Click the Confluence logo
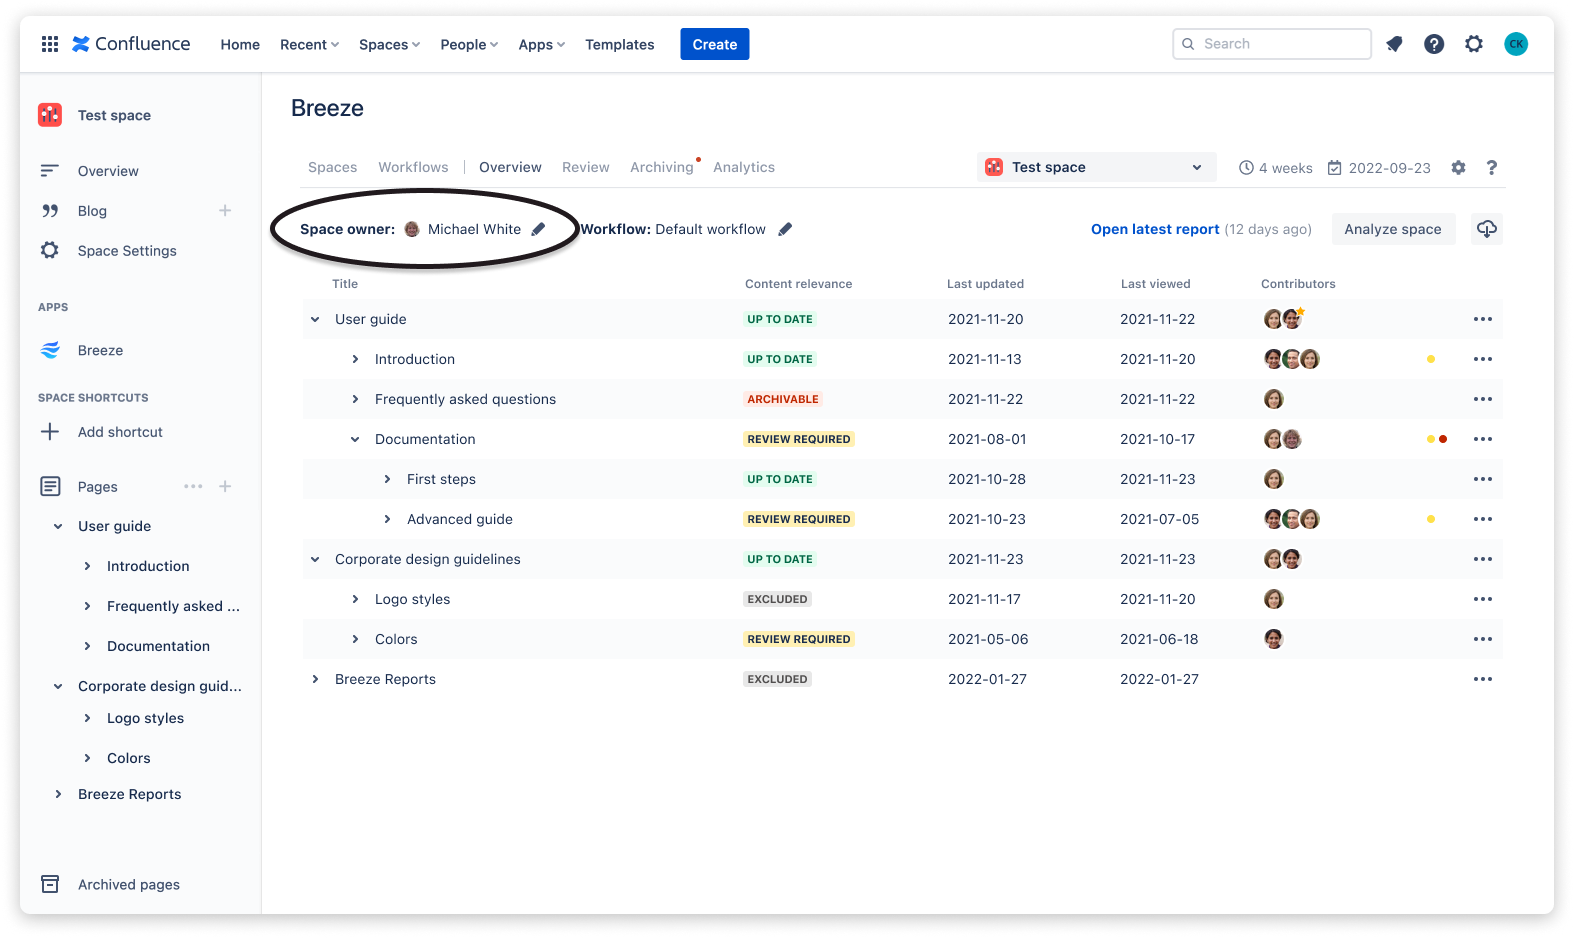The image size is (1574, 938). tap(131, 44)
